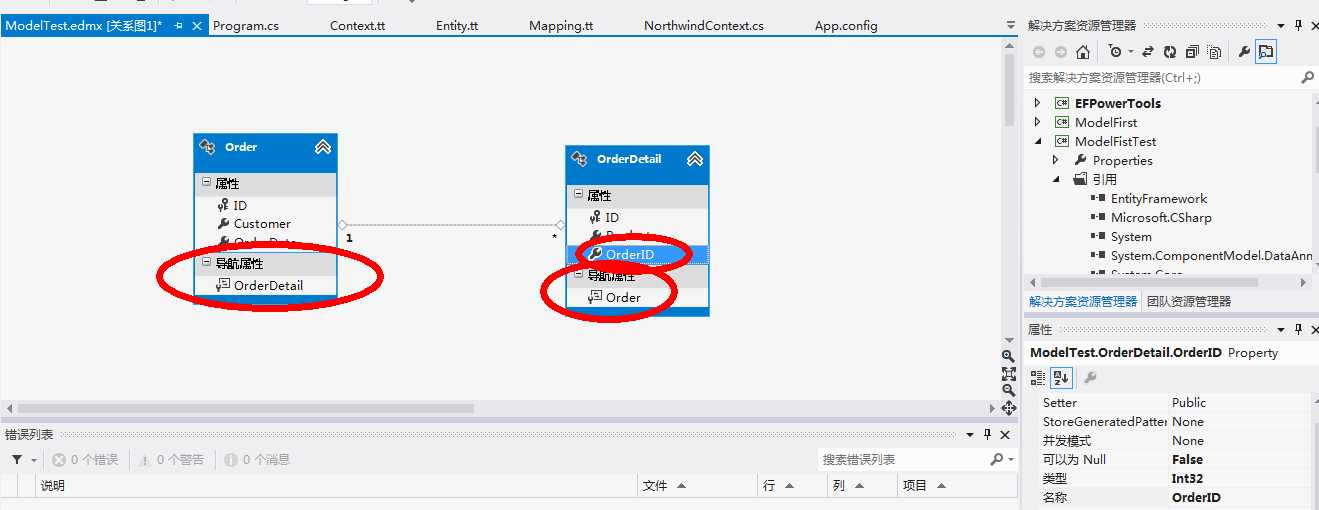The width and height of the screenshot is (1319, 510).
Task: Click the property pages wrench in Properties panel
Action: pos(1090,377)
